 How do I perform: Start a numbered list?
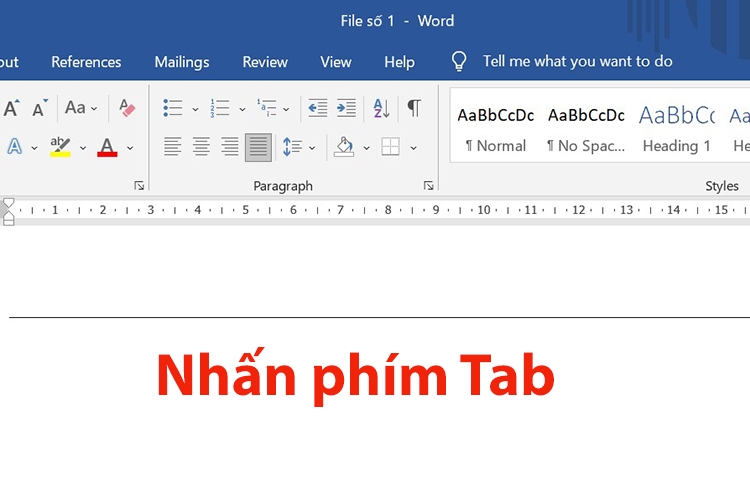(220, 108)
